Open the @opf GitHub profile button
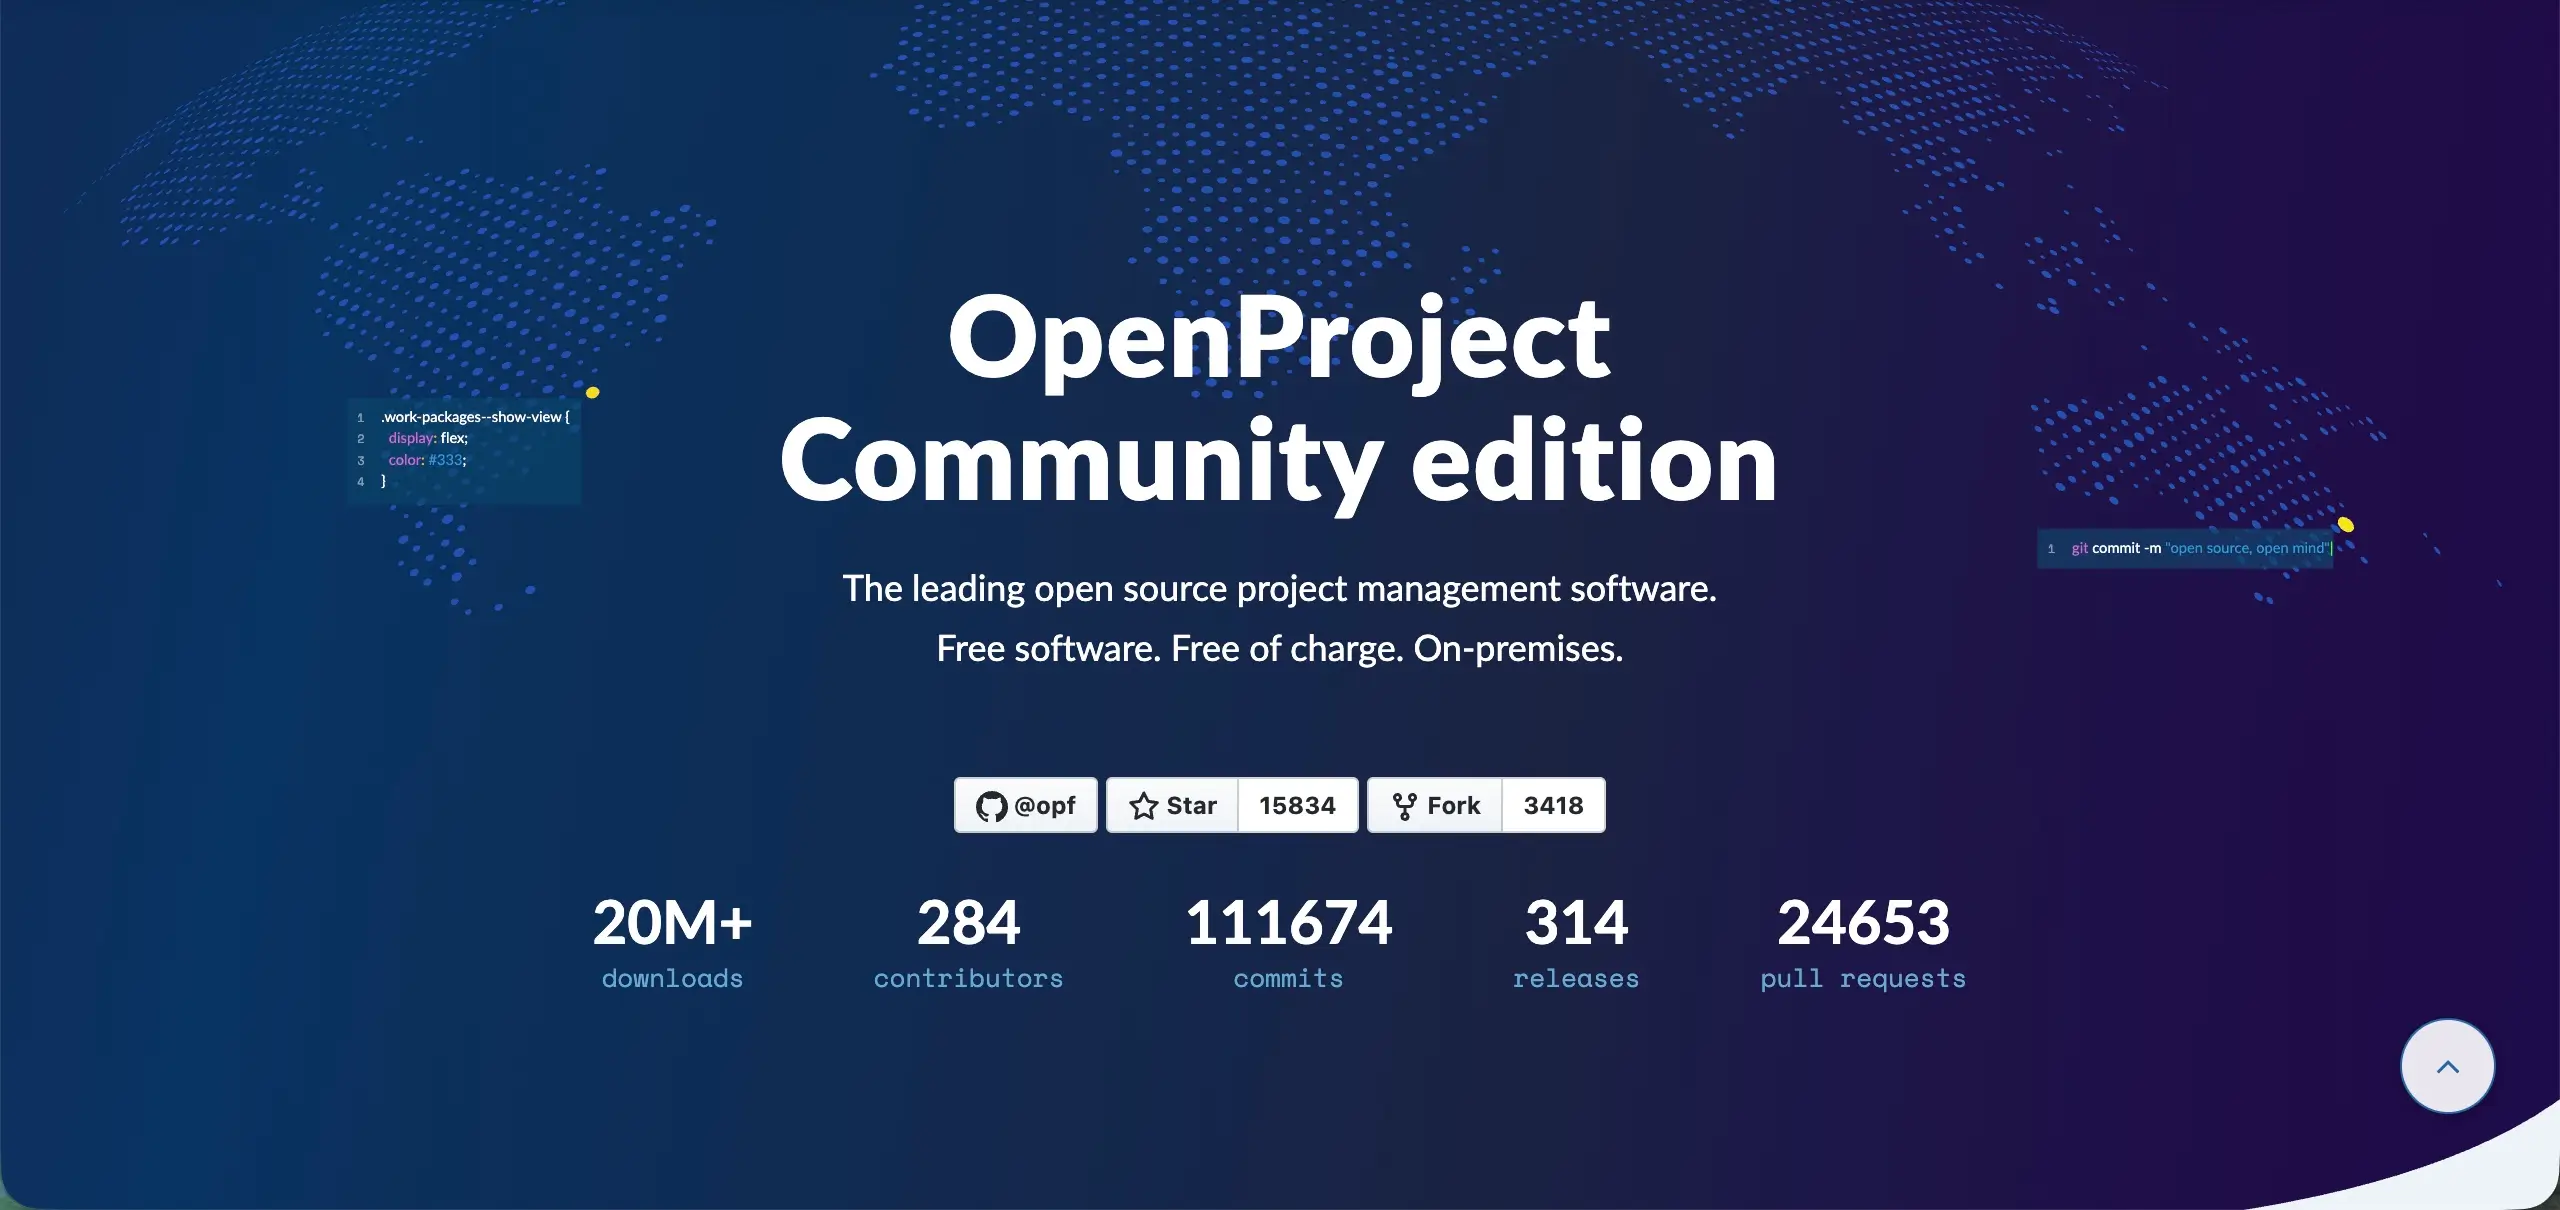 (x=1025, y=805)
